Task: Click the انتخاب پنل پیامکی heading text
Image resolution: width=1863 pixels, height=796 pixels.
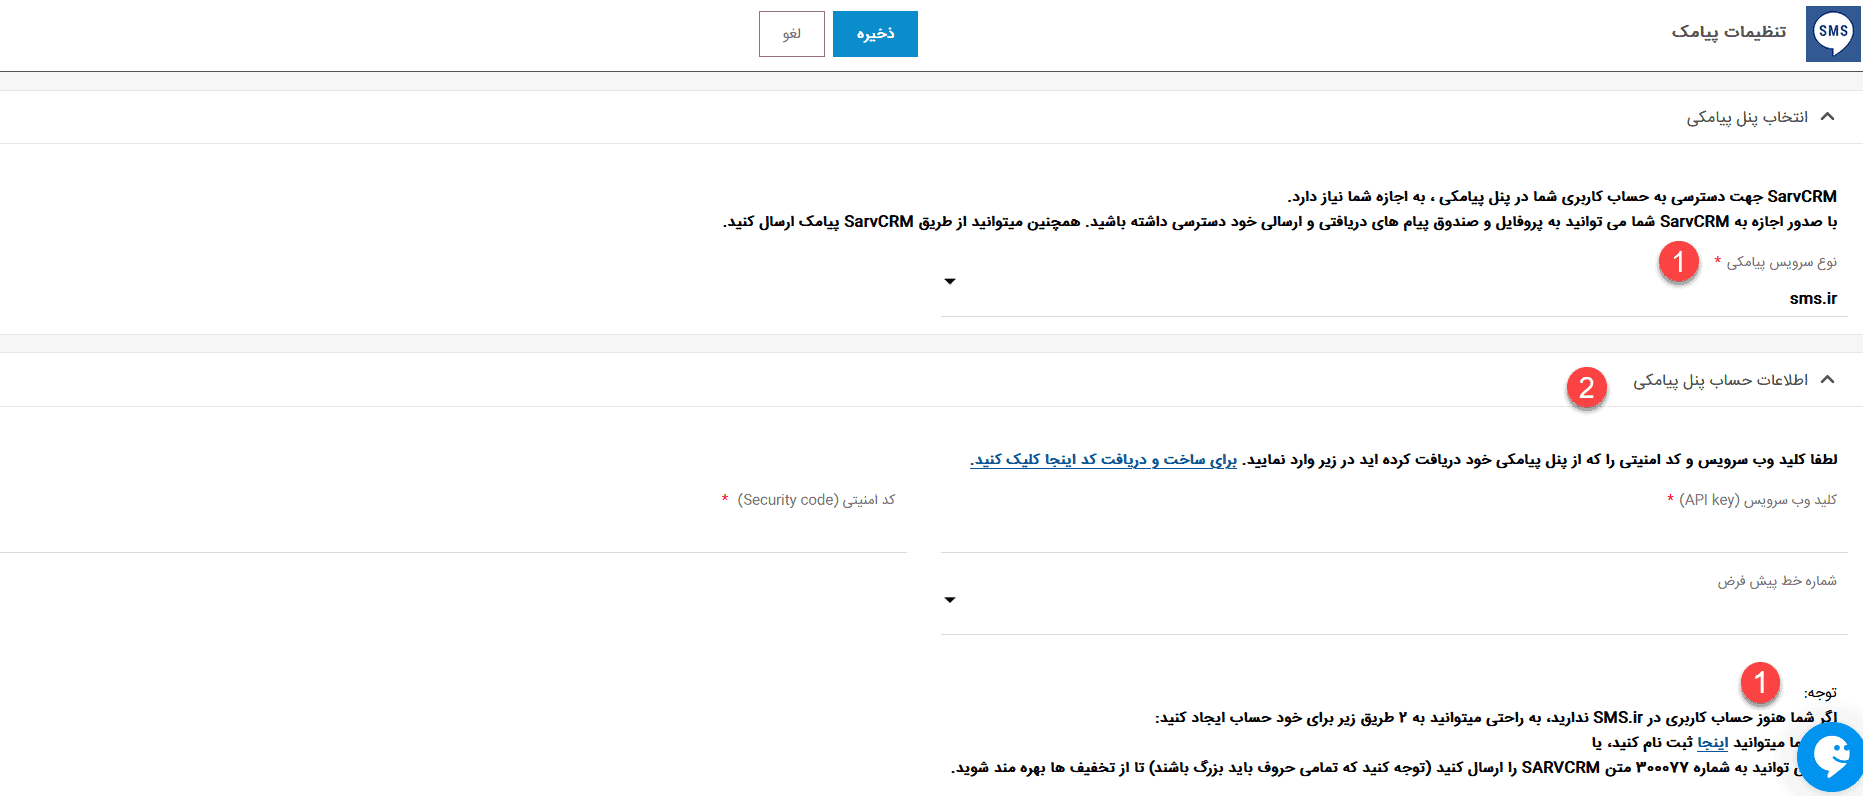Action: pyautogui.click(x=1747, y=117)
